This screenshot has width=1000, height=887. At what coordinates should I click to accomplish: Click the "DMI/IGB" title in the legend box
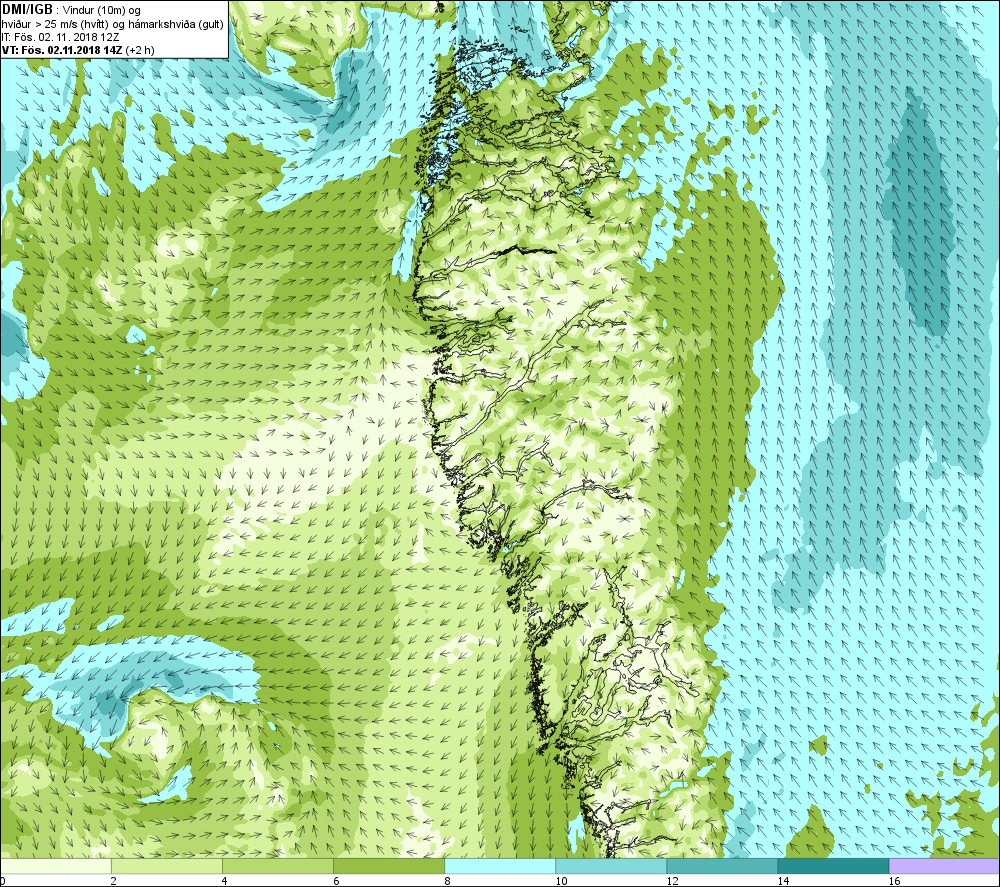coord(27,10)
